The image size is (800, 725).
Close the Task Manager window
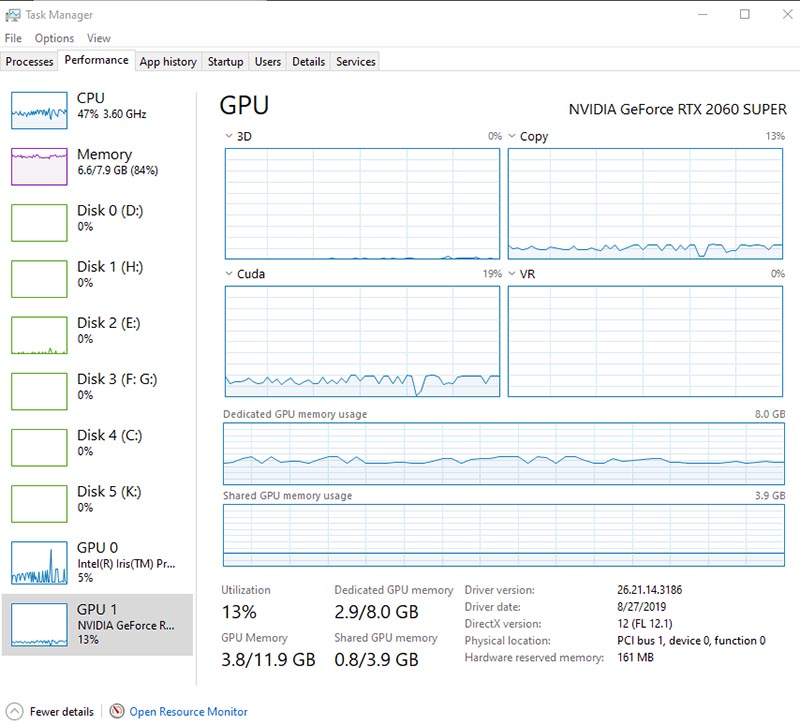tap(787, 14)
